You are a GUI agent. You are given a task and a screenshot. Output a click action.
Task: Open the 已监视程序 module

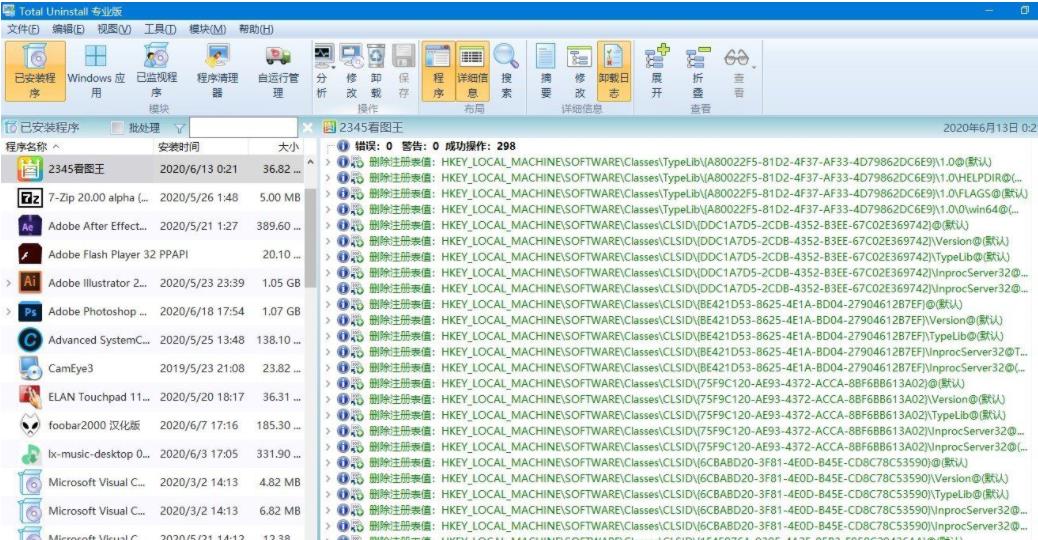point(156,71)
